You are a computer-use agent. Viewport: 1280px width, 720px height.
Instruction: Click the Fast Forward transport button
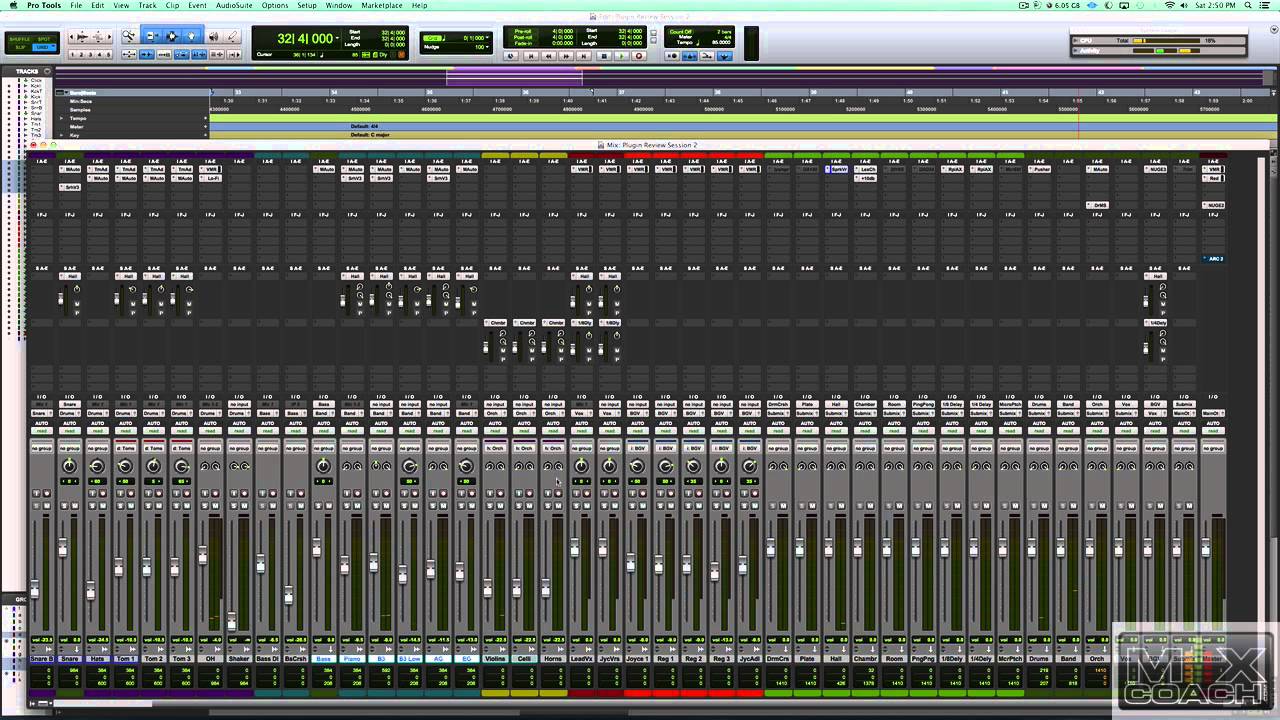(566, 56)
